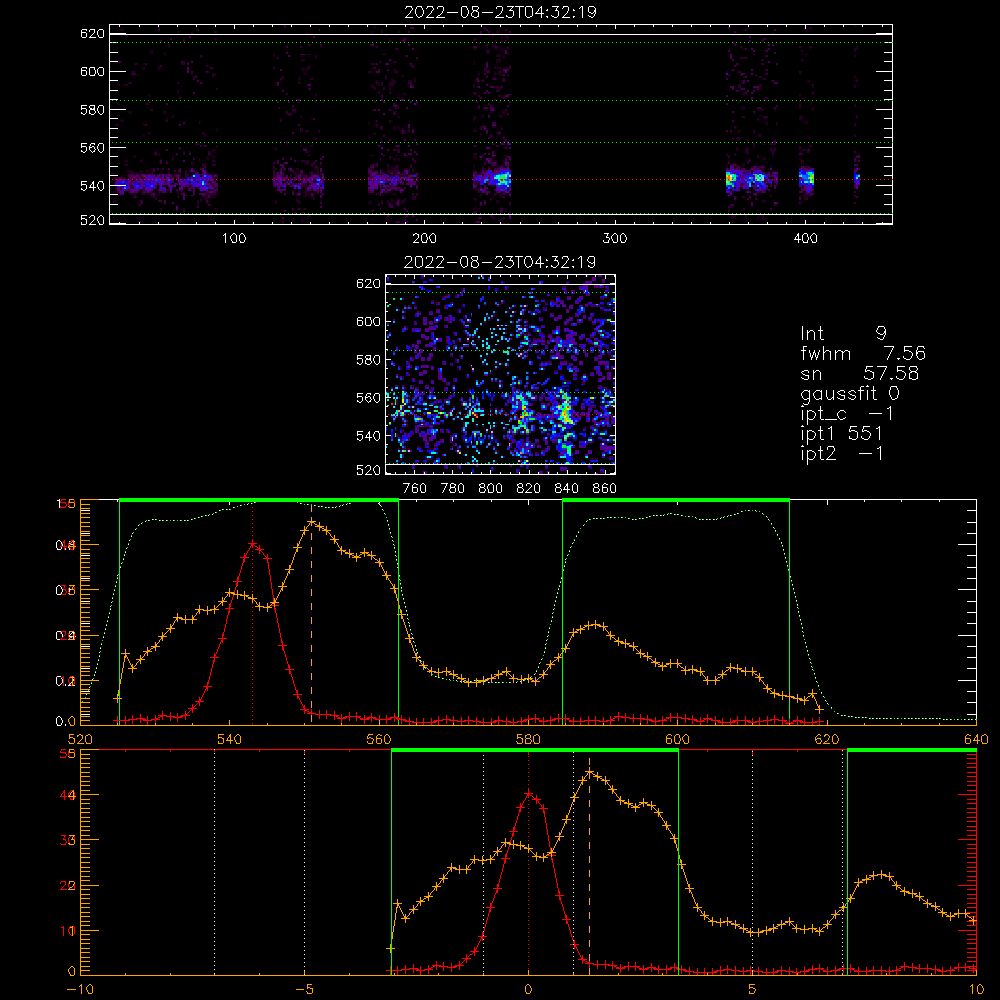Click x-axis label 840 of the small image

point(566,489)
